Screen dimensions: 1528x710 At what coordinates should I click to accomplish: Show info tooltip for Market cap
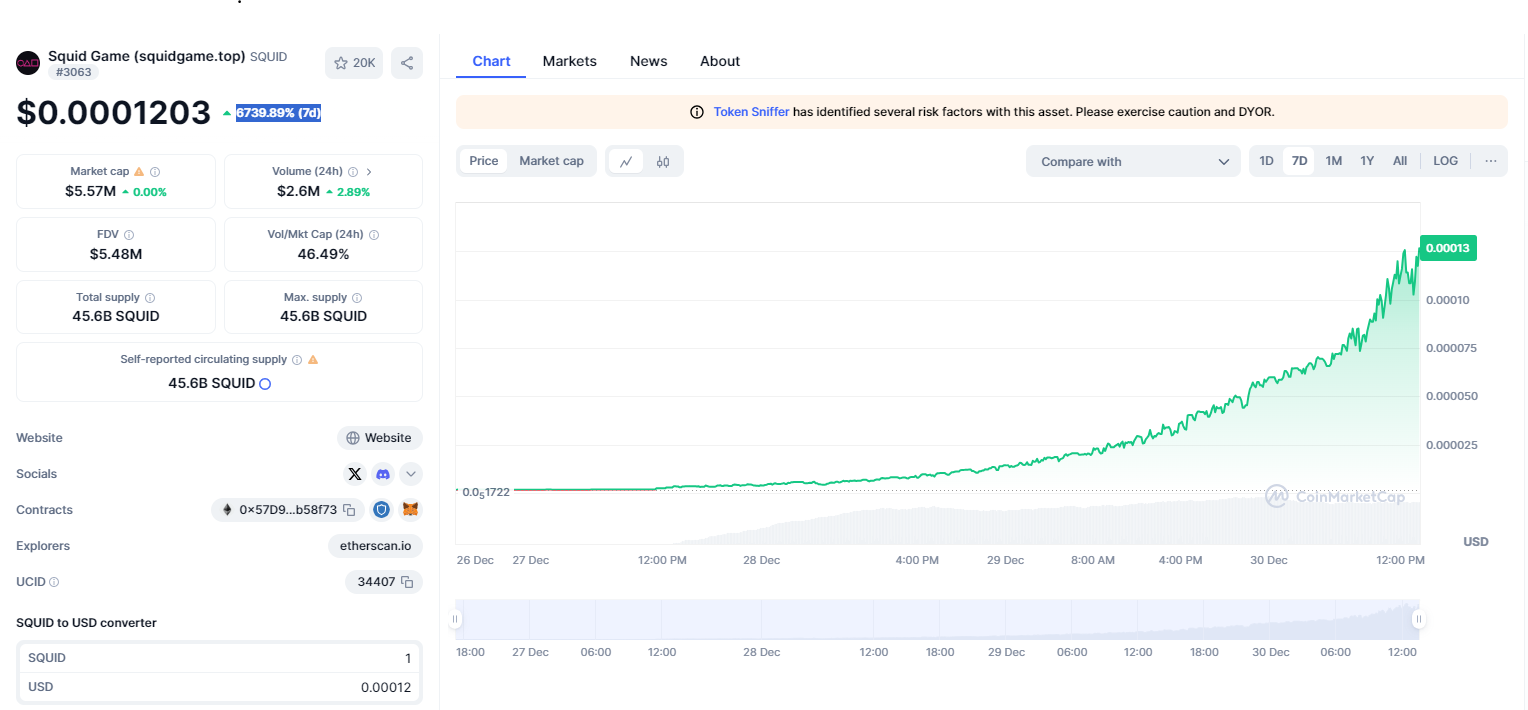pos(155,172)
